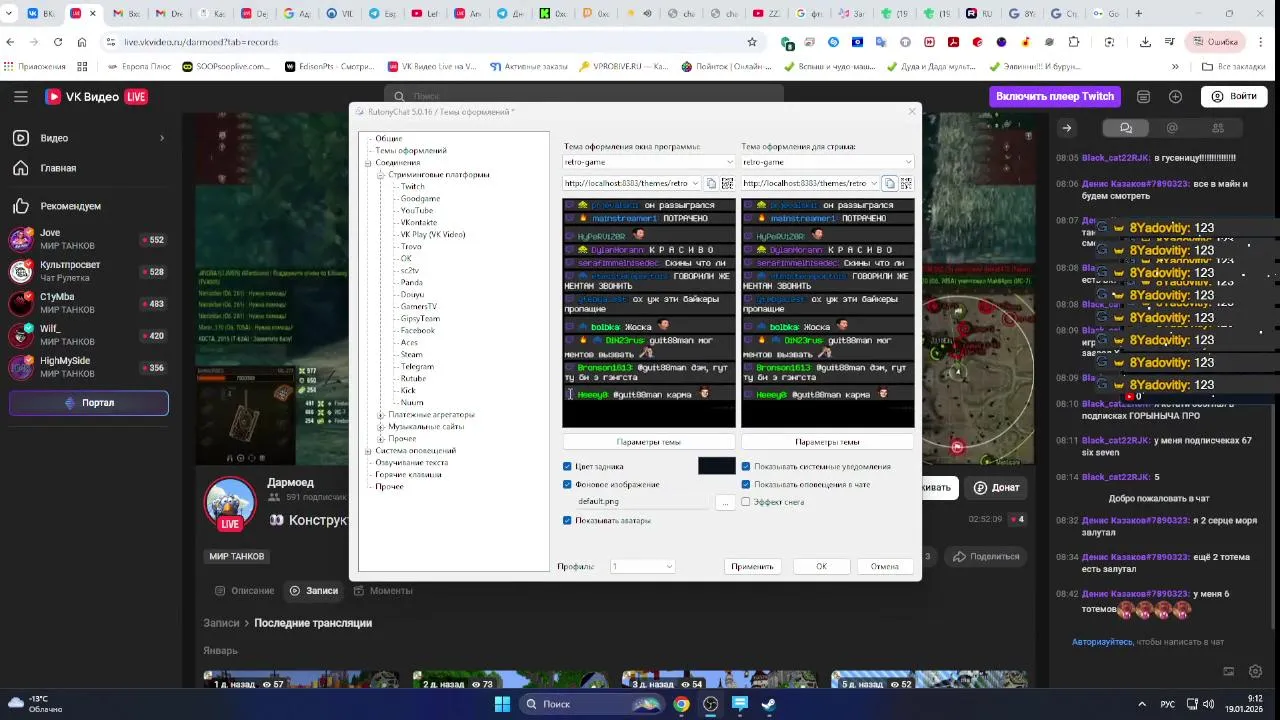Open the browser extensions puzzle icon
Image resolution: width=1280 pixels, height=720 pixels.
pyautogui.click(x=1074, y=42)
